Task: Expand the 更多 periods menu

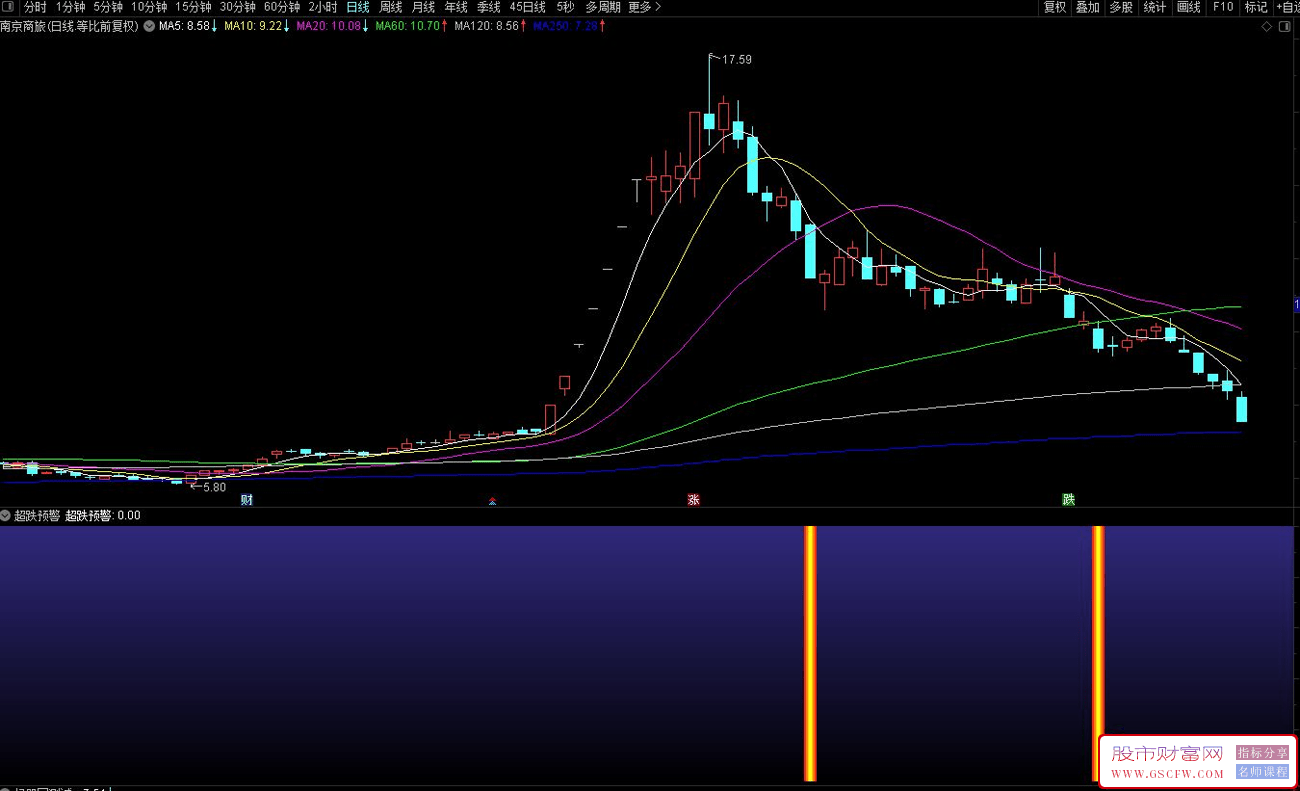Action: 645,7
